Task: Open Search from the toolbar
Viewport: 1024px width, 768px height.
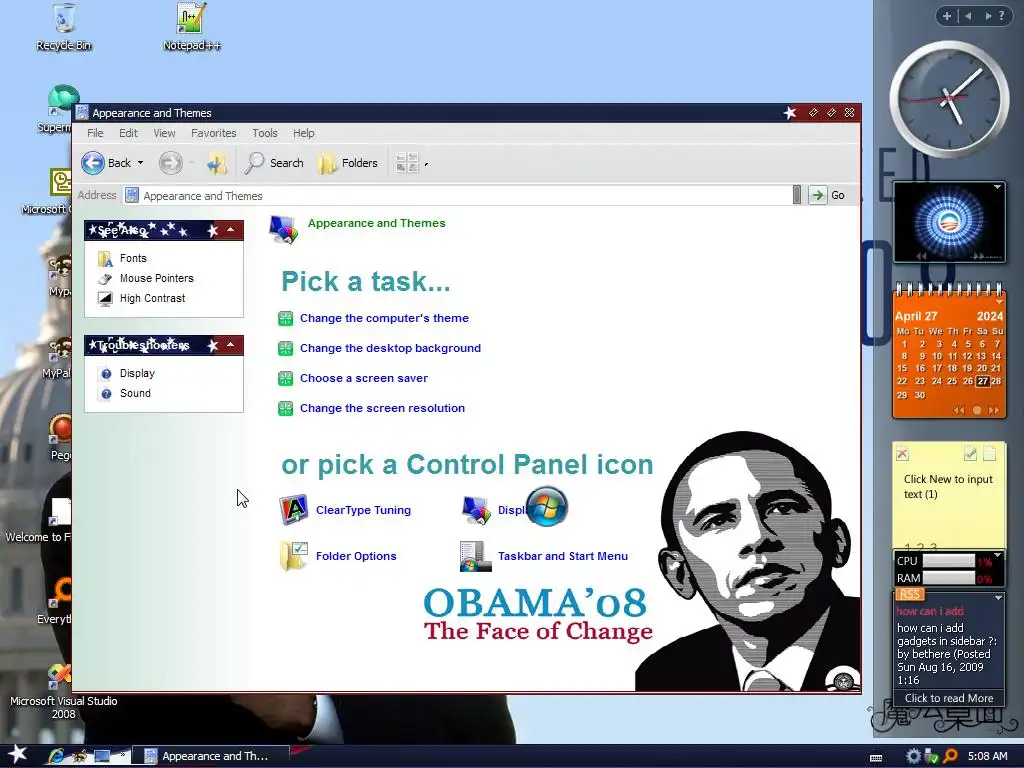Action: (274, 163)
